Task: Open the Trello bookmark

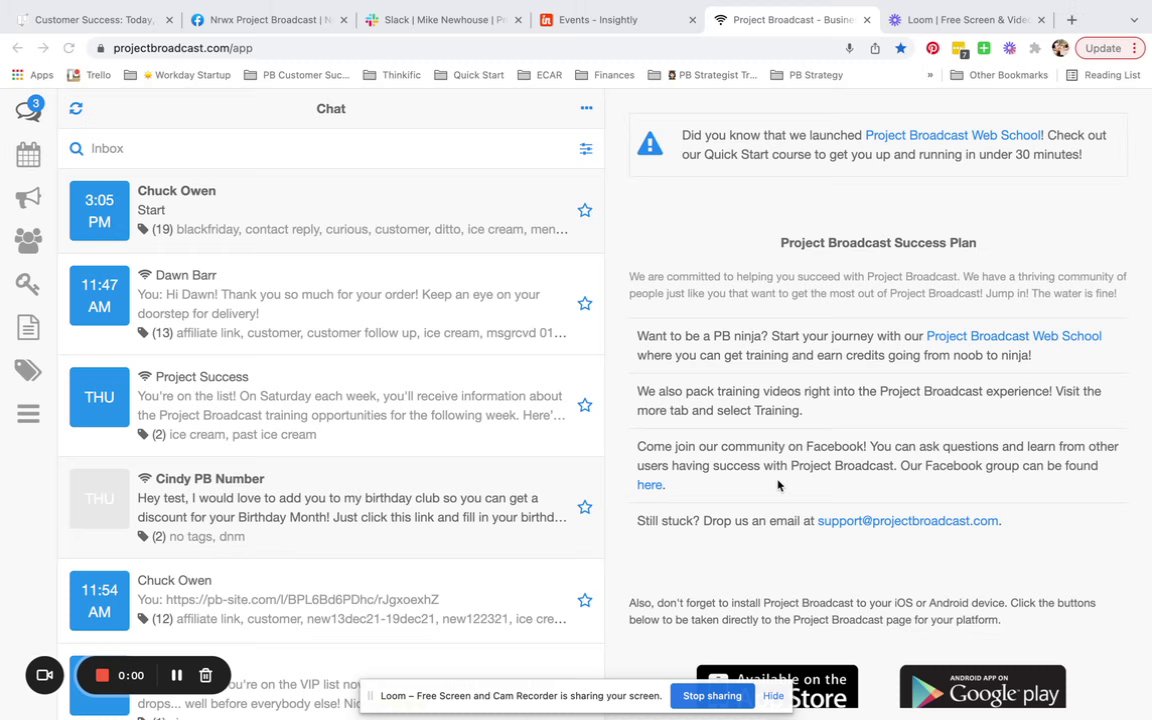Action: (89, 75)
